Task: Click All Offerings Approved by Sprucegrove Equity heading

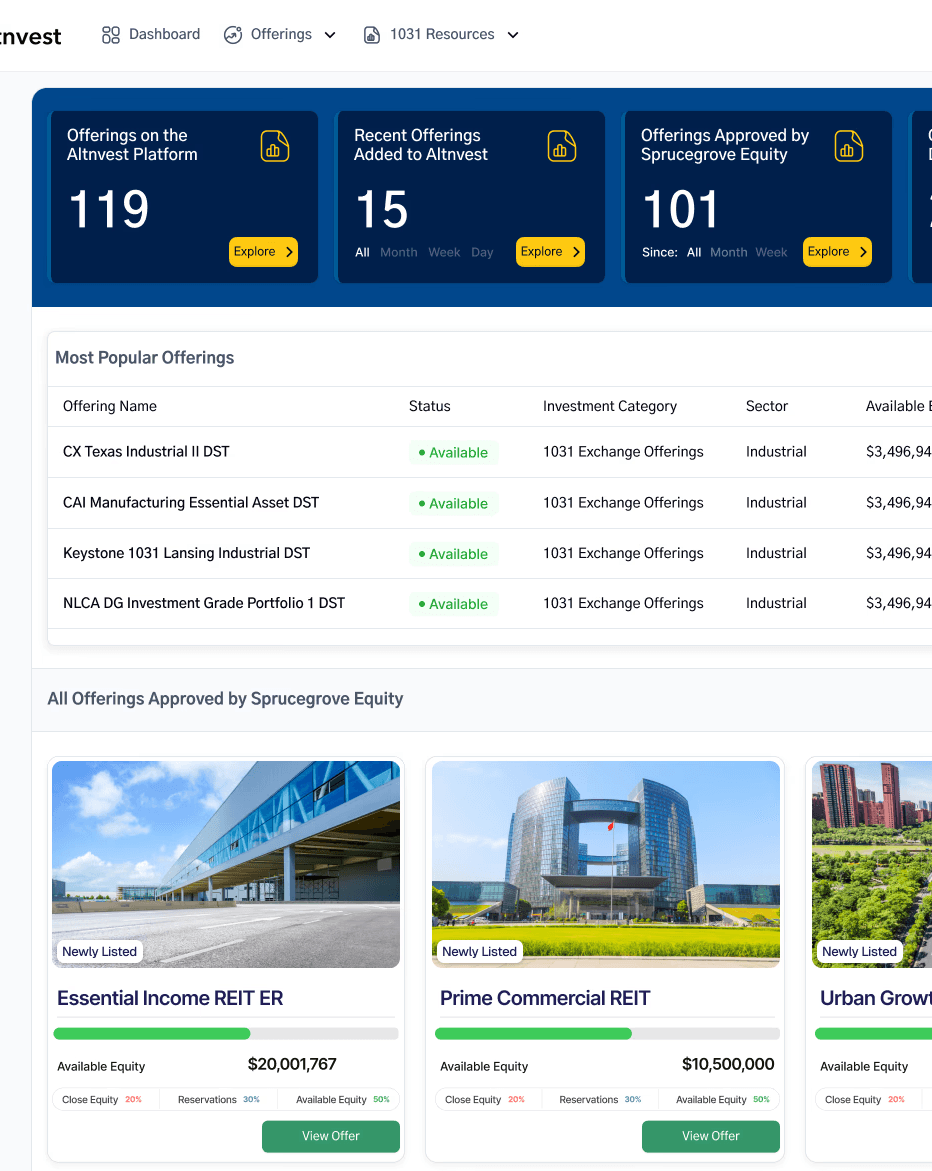Action: pos(226,699)
